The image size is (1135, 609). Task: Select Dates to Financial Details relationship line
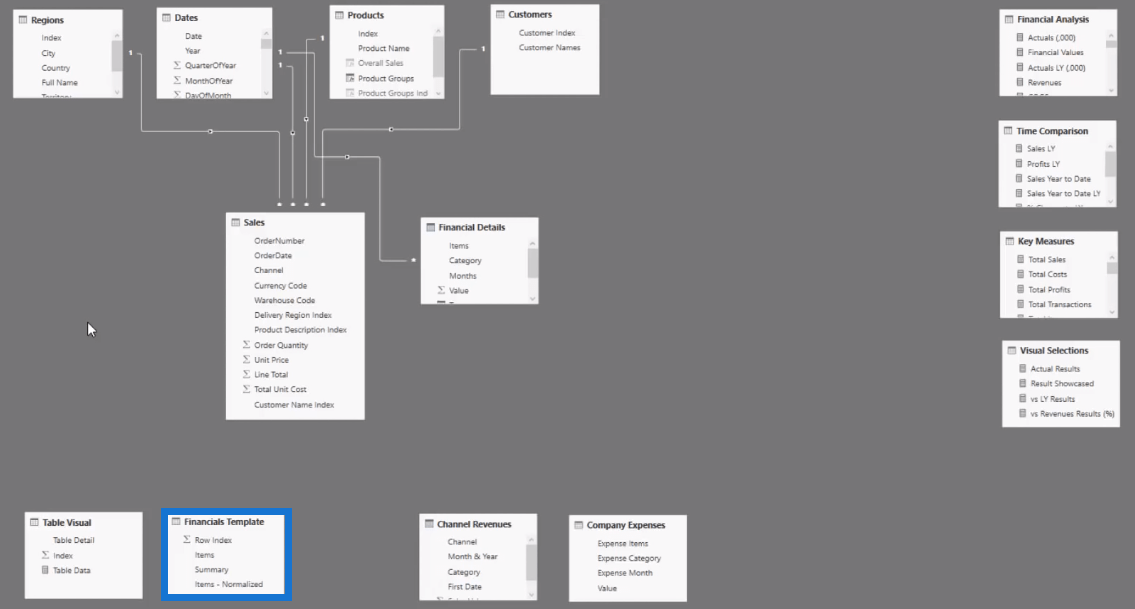(347, 156)
